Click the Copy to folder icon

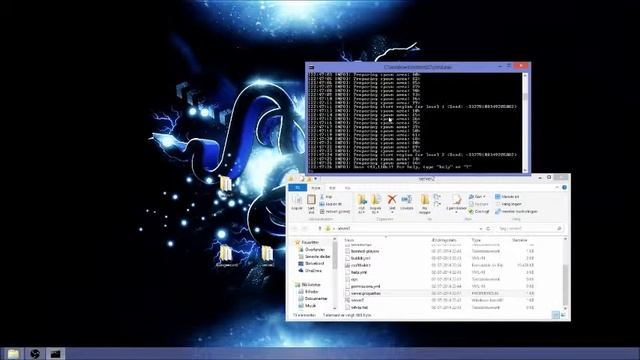tap(376, 200)
